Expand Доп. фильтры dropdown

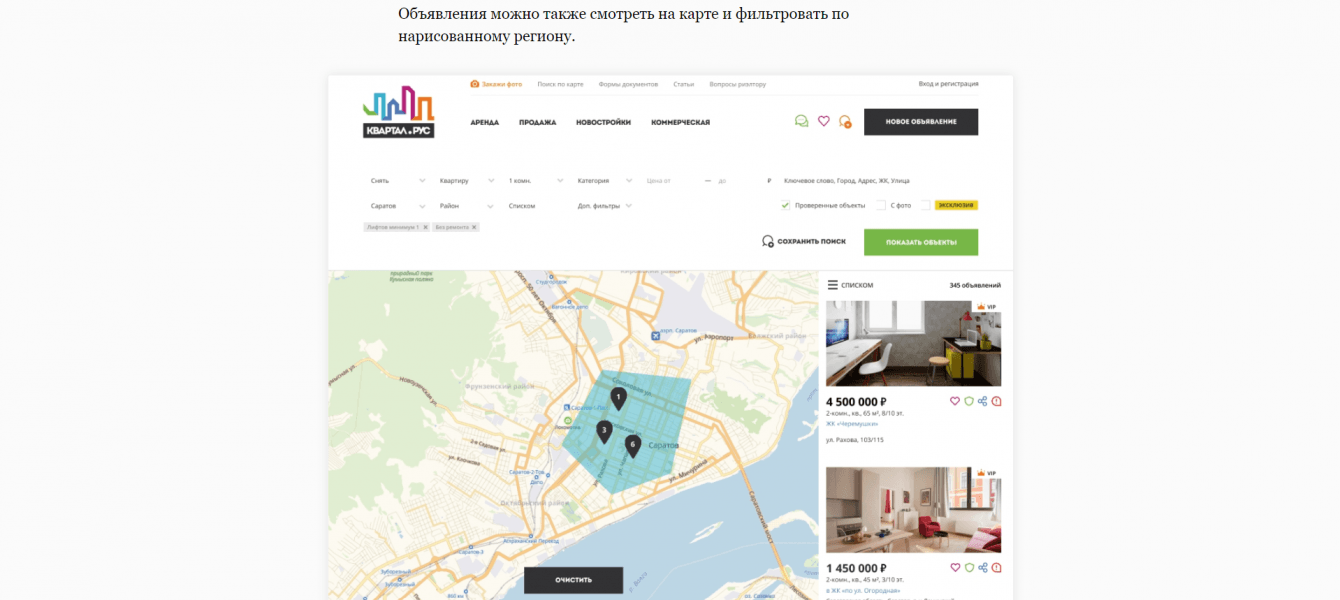(605, 206)
